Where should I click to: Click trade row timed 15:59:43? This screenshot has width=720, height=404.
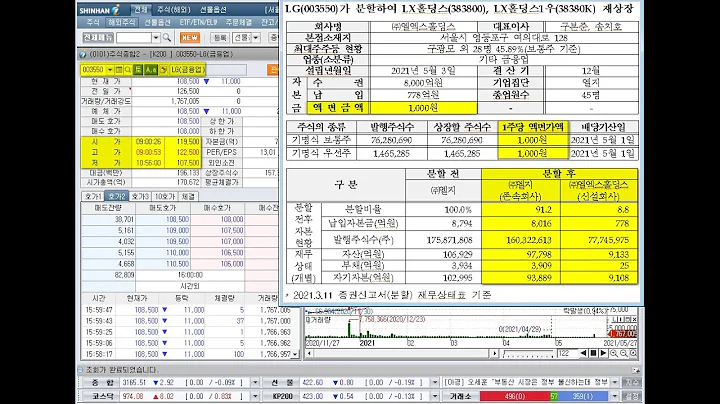coord(187,321)
